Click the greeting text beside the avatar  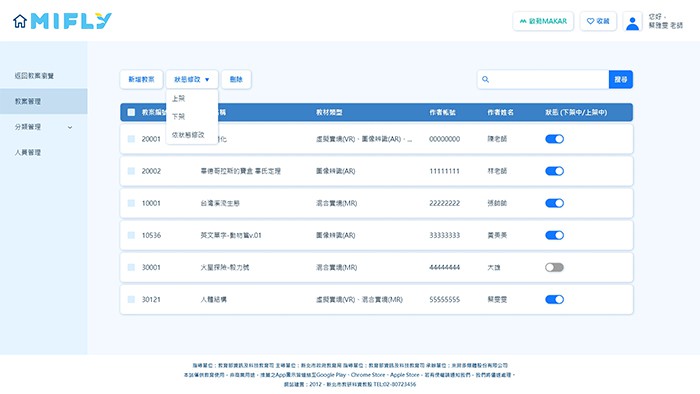[x=666, y=21]
